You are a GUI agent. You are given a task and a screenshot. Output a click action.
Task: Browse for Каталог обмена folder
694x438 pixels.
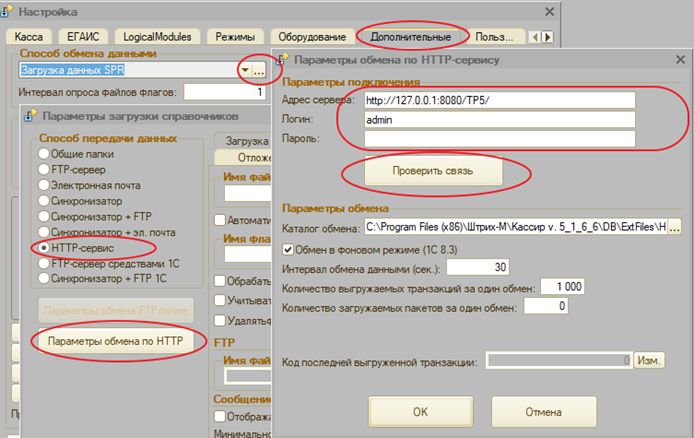pyautogui.click(x=674, y=228)
